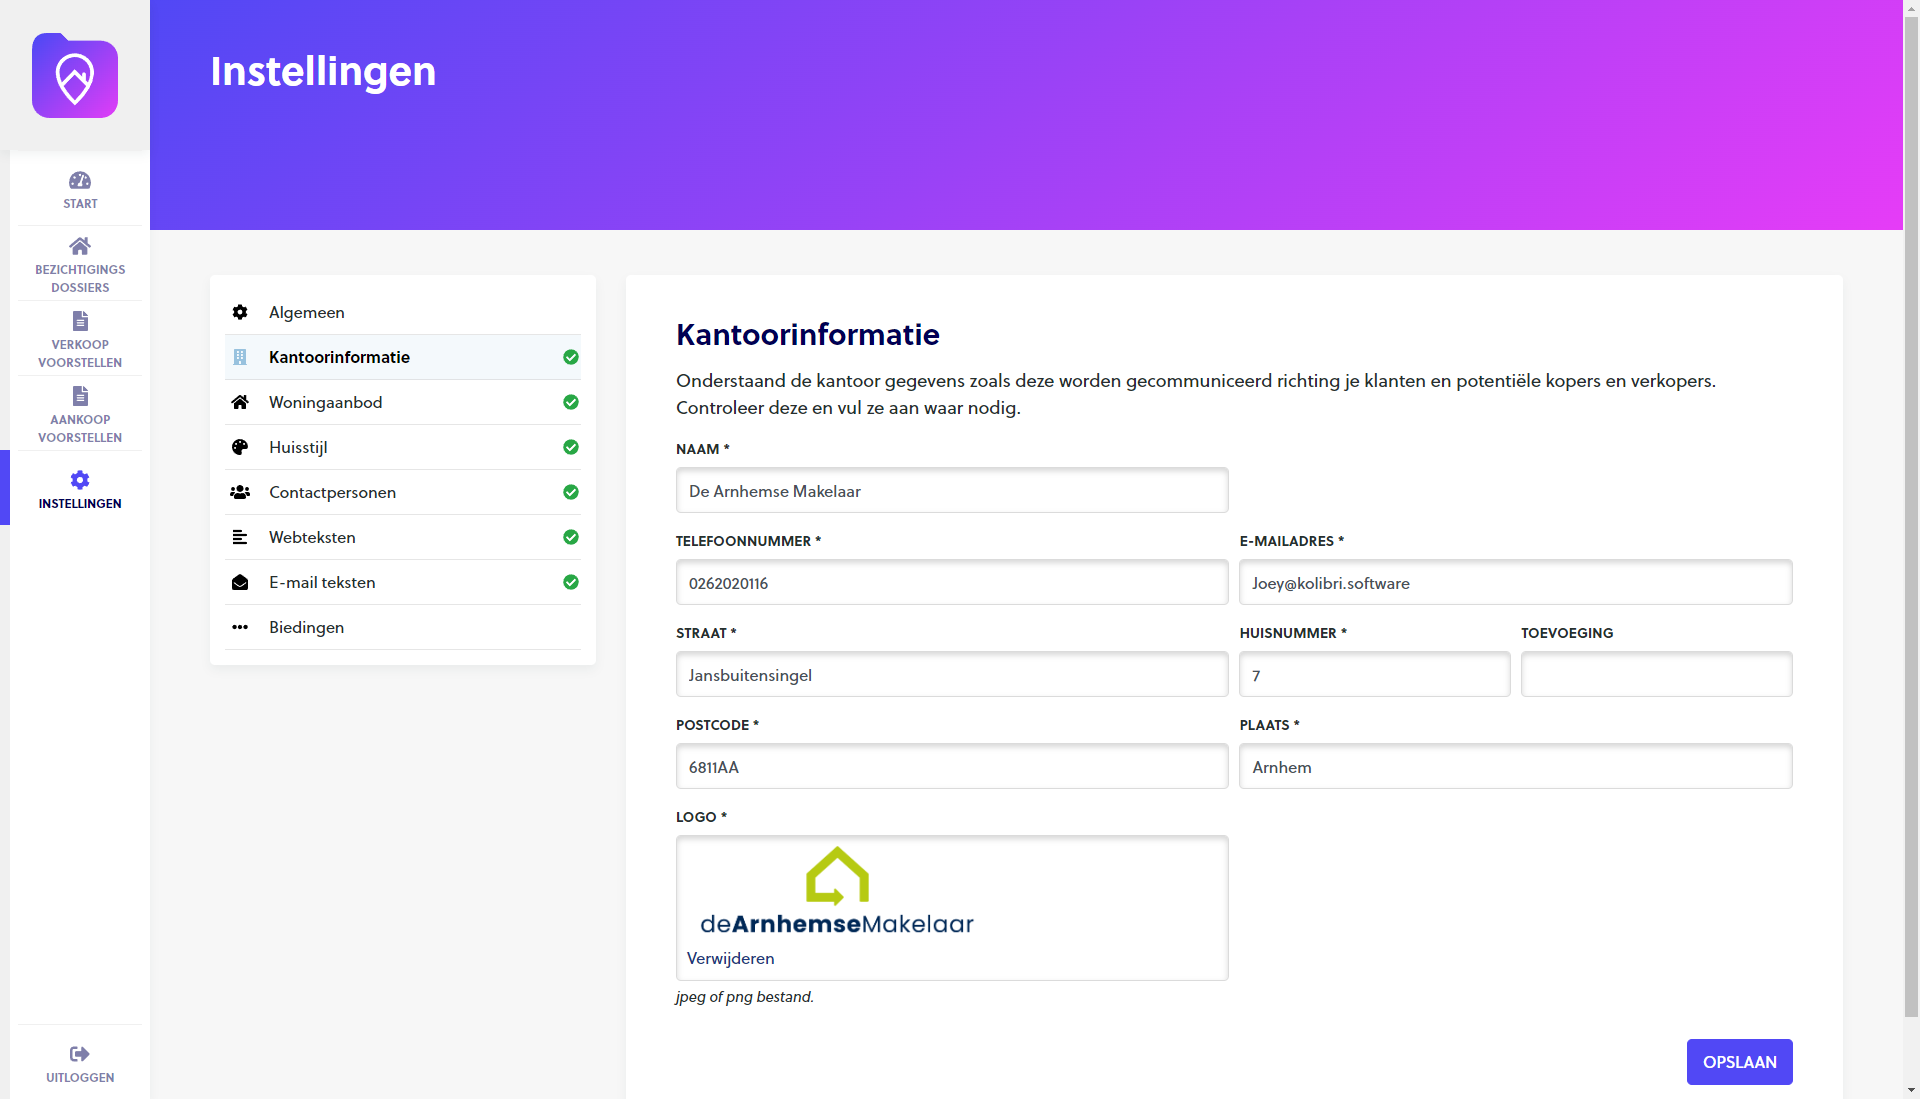Open Aankoop Voorstellen document icon
Viewport: 1920px width, 1099px height.
[80, 396]
